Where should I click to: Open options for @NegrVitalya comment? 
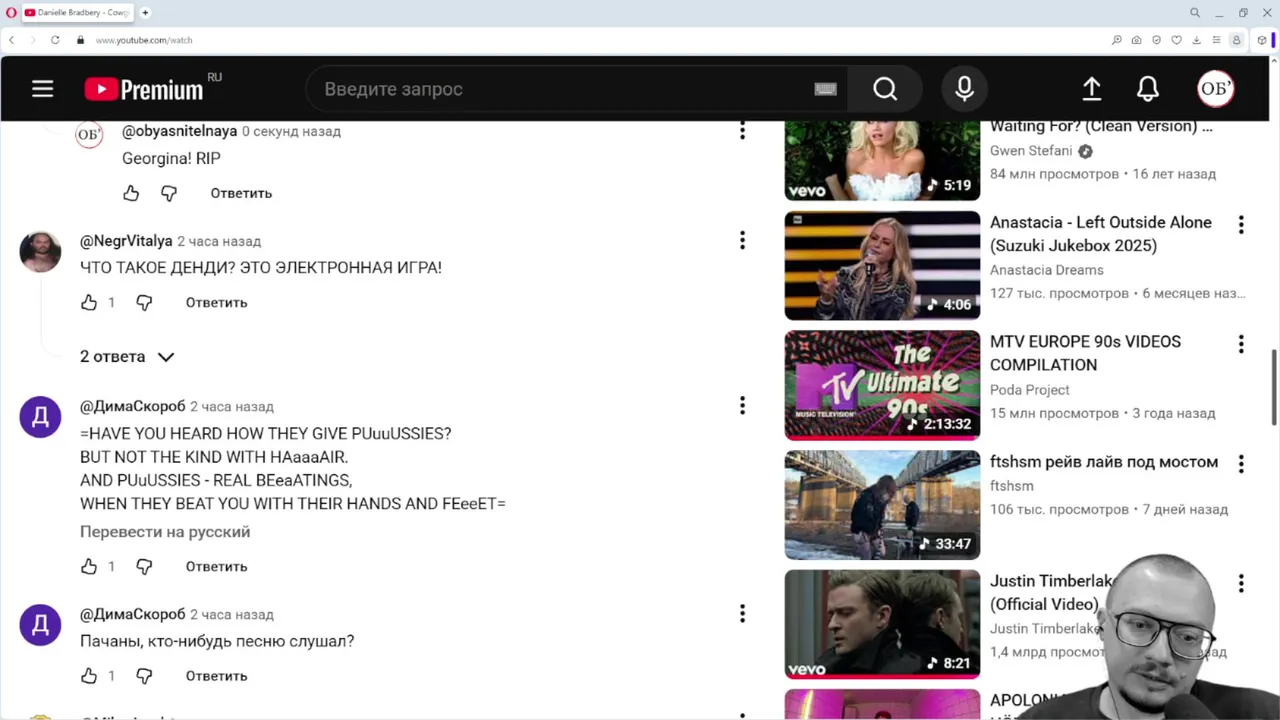(742, 240)
